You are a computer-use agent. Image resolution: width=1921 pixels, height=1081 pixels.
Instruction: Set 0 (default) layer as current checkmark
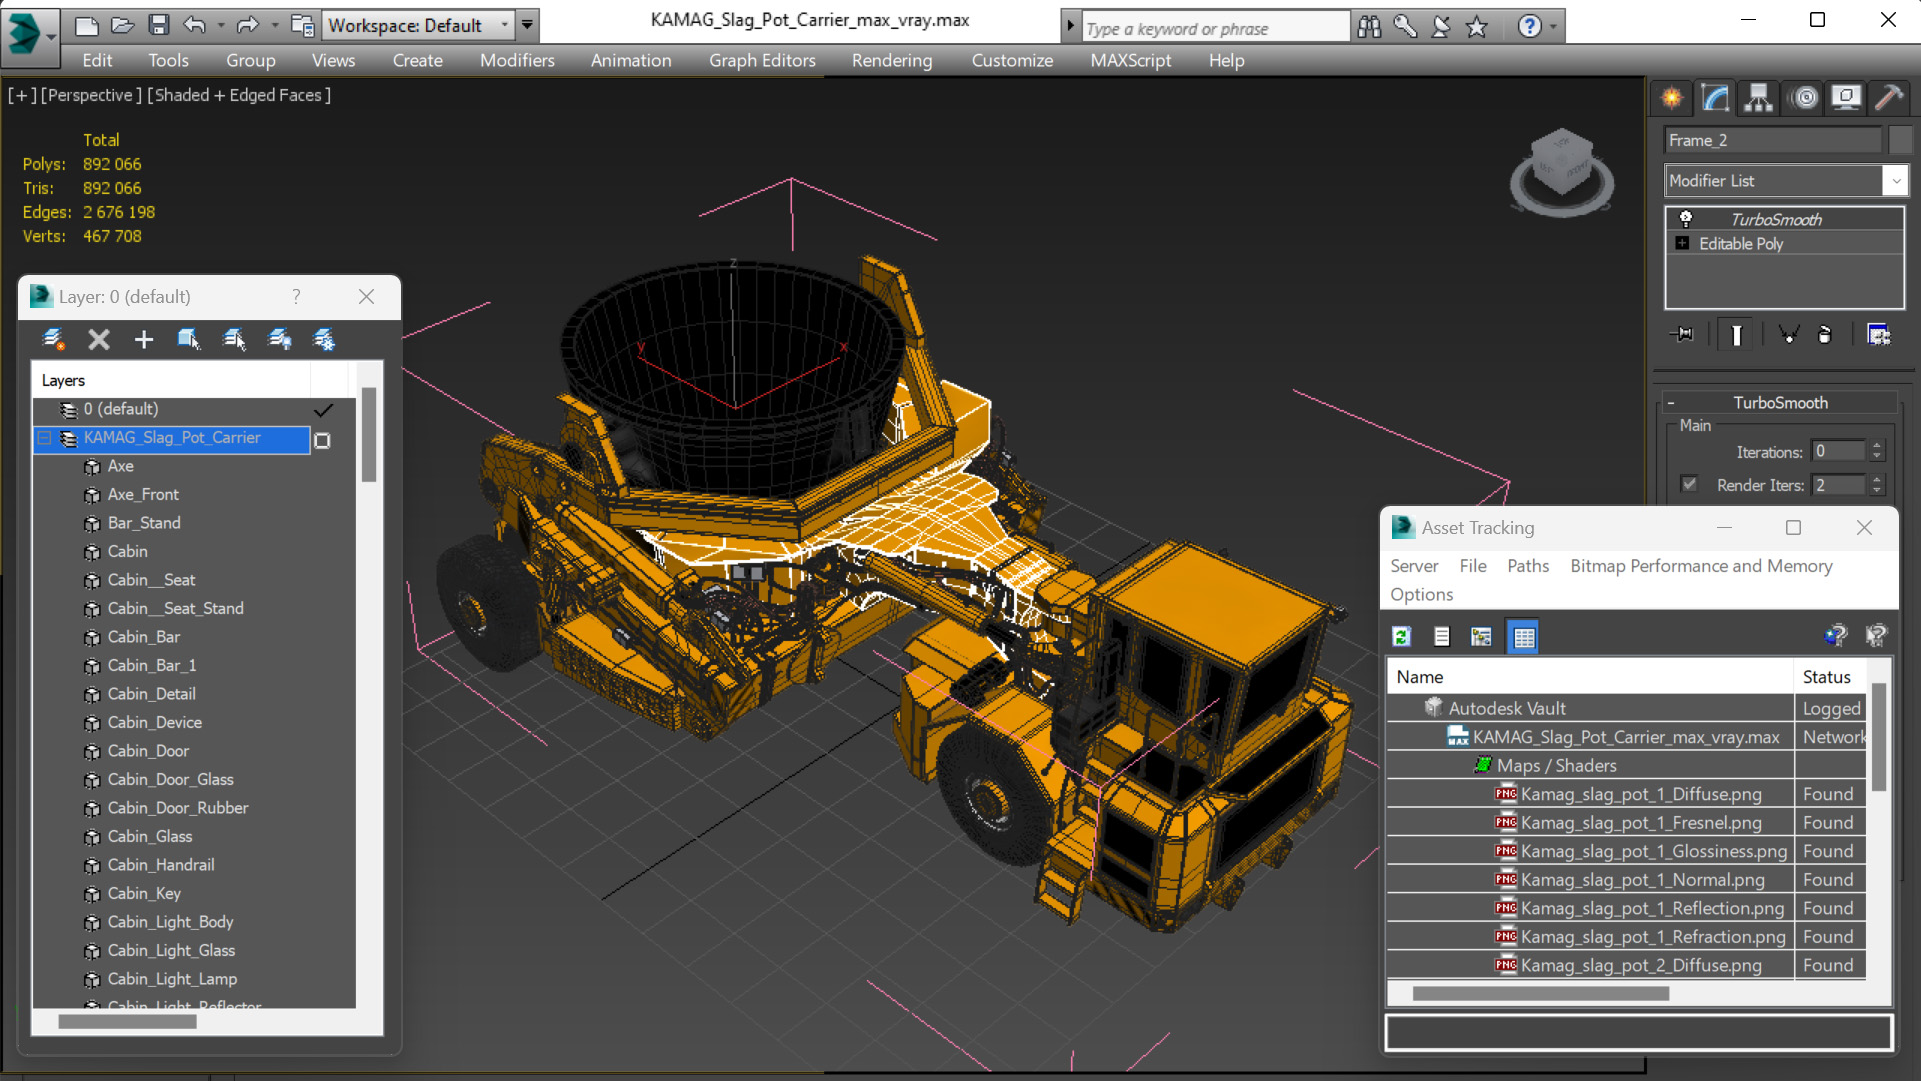[323, 410]
